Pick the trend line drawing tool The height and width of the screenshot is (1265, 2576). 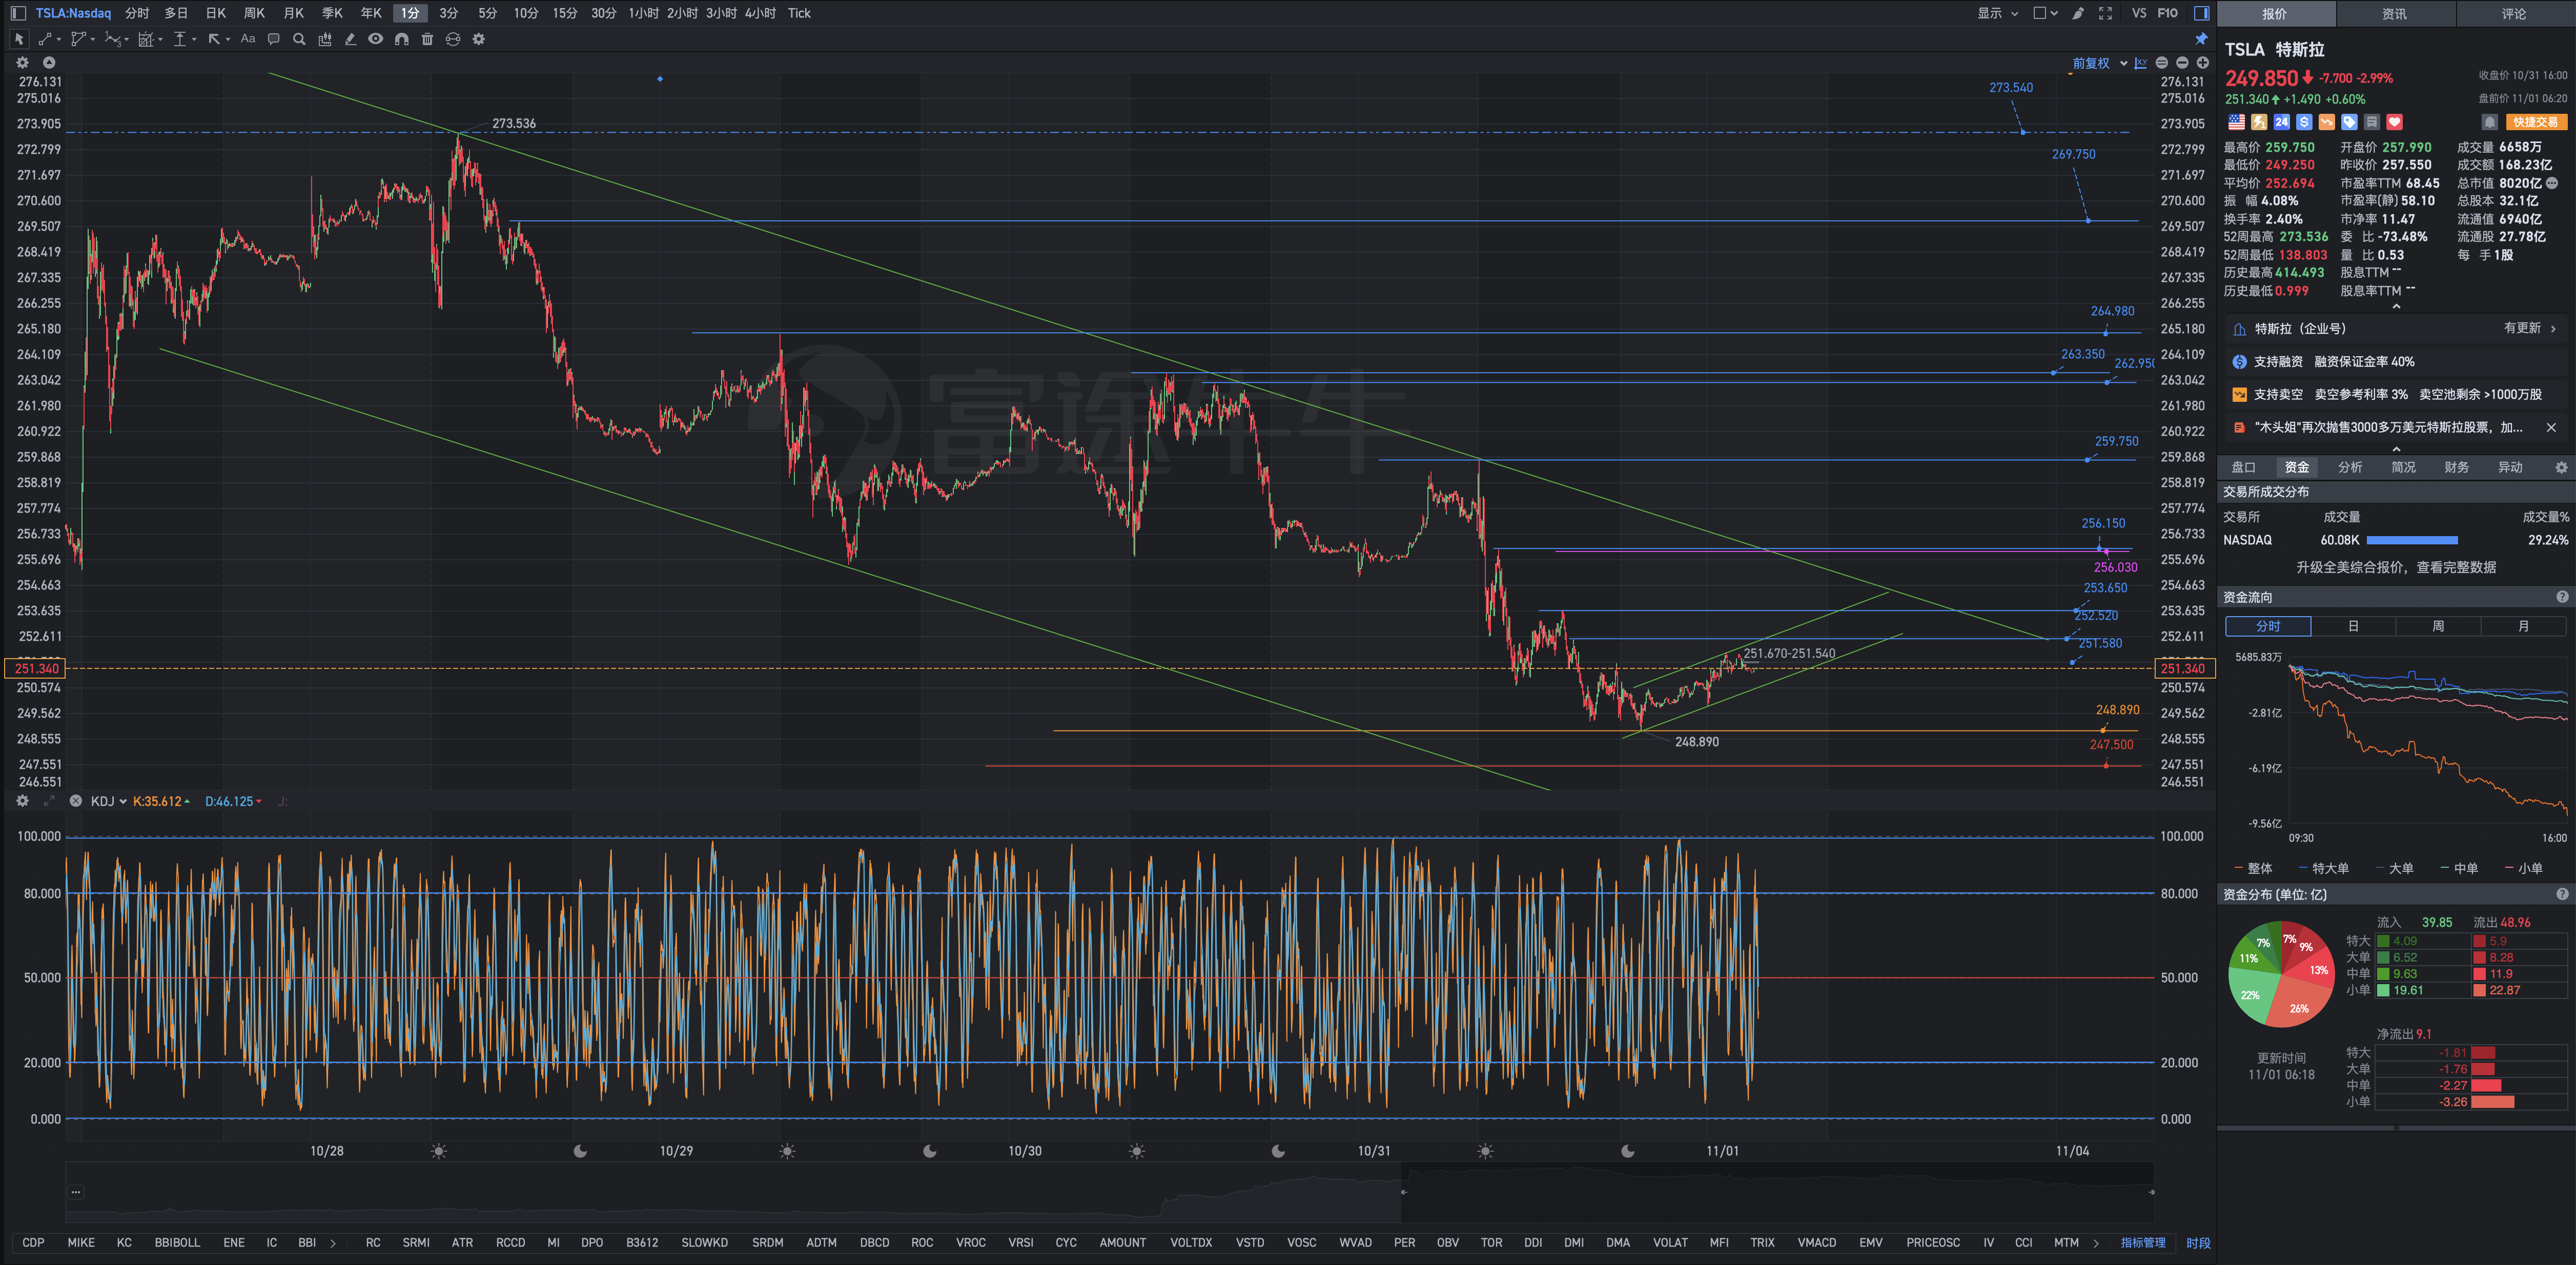pyautogui.click(x=44, y=39)
